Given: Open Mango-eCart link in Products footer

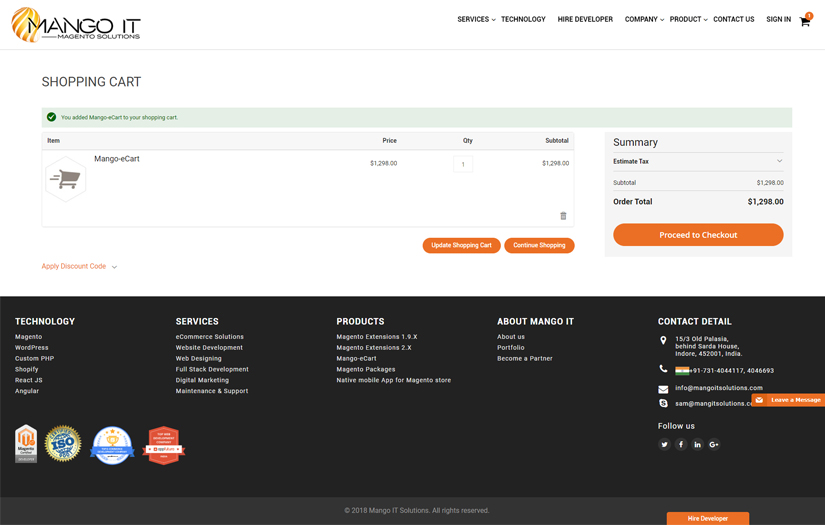Looking at the screenshot, I should coord(356,359).
